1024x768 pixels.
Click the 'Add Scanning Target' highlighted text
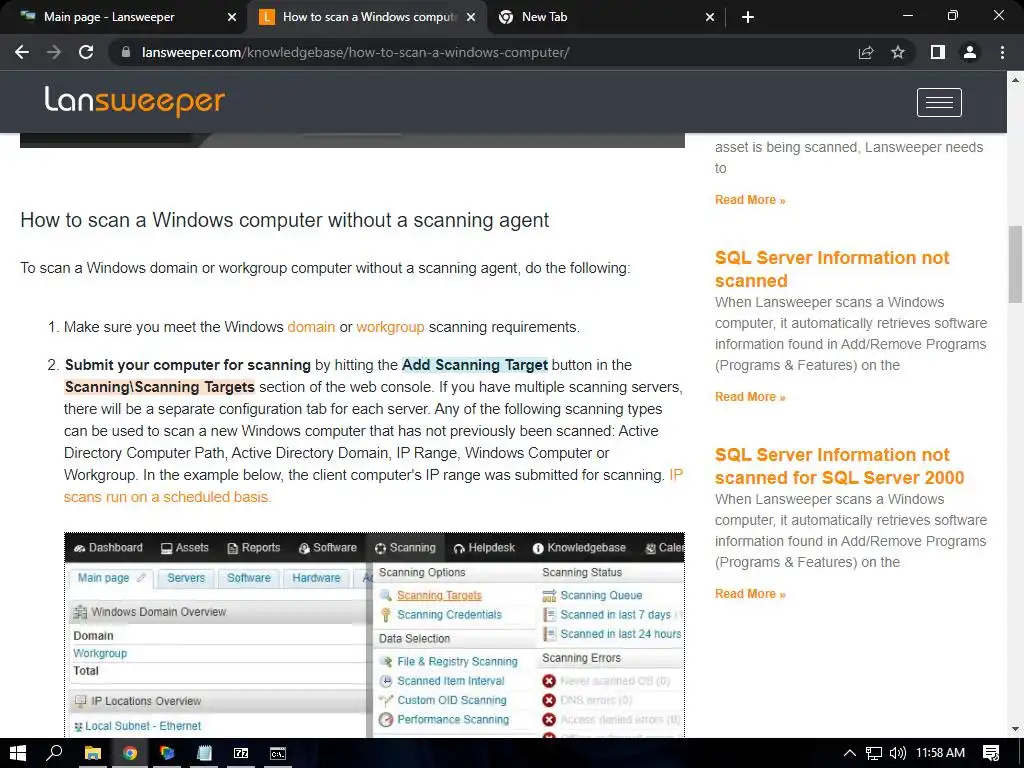click(x=475, y=365)
